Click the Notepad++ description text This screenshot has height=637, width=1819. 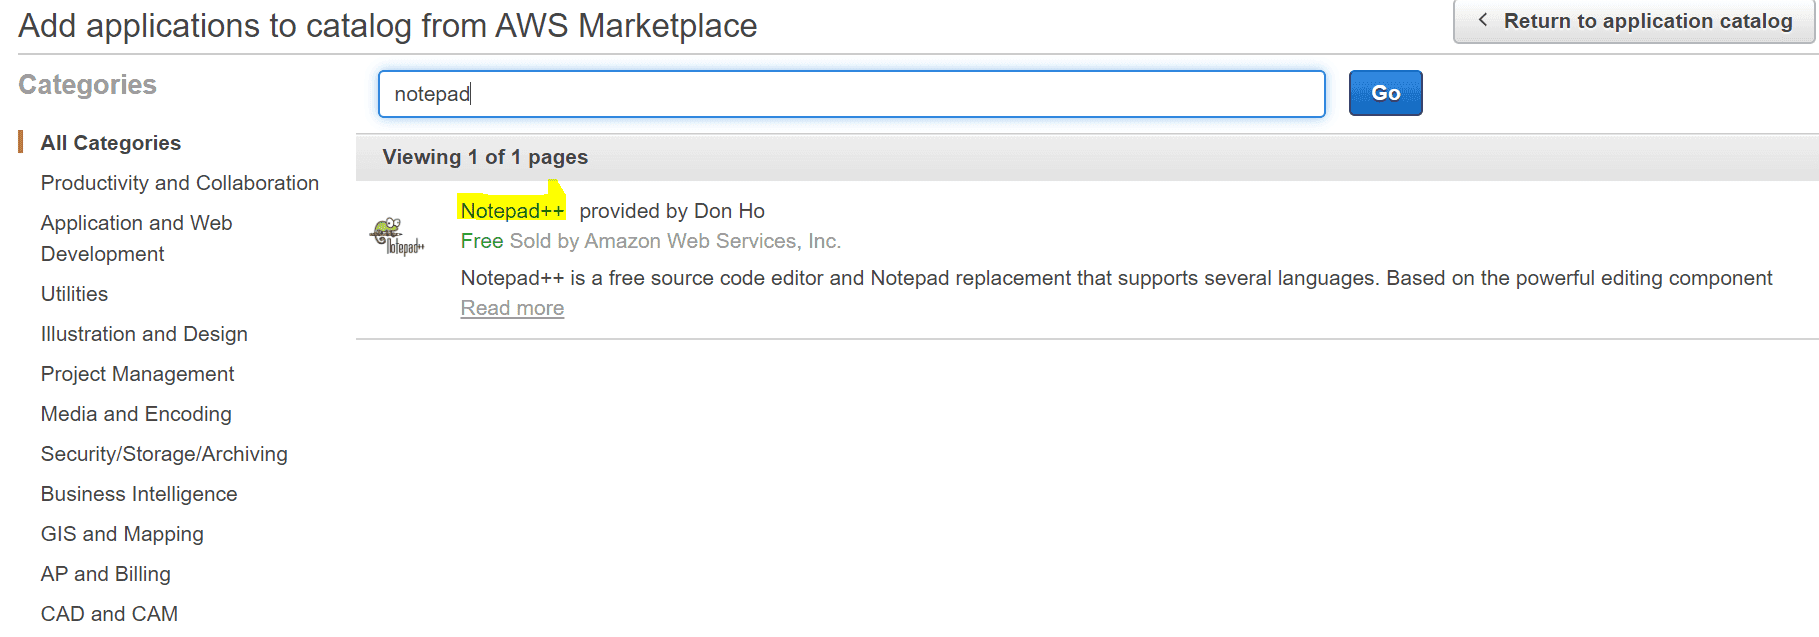(1115, 278)
